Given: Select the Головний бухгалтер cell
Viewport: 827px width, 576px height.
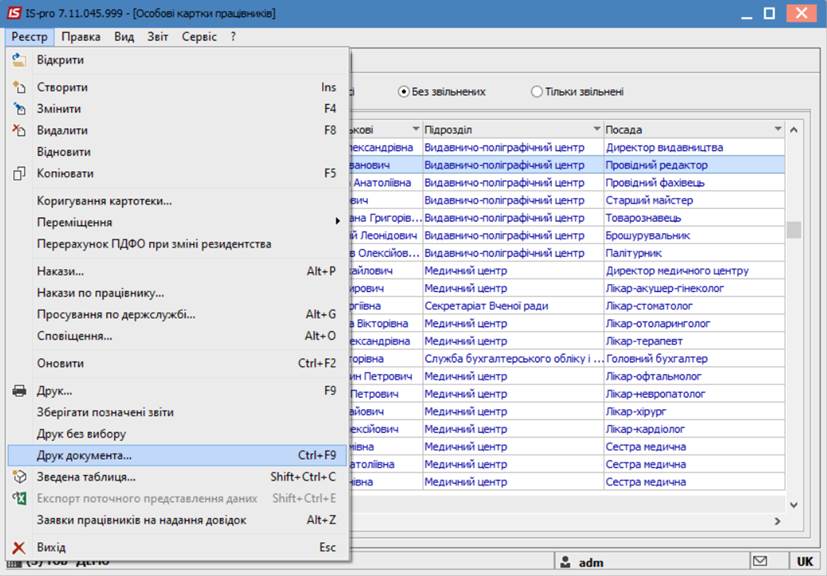Looking at the screenshot, I should click(694, 359).
